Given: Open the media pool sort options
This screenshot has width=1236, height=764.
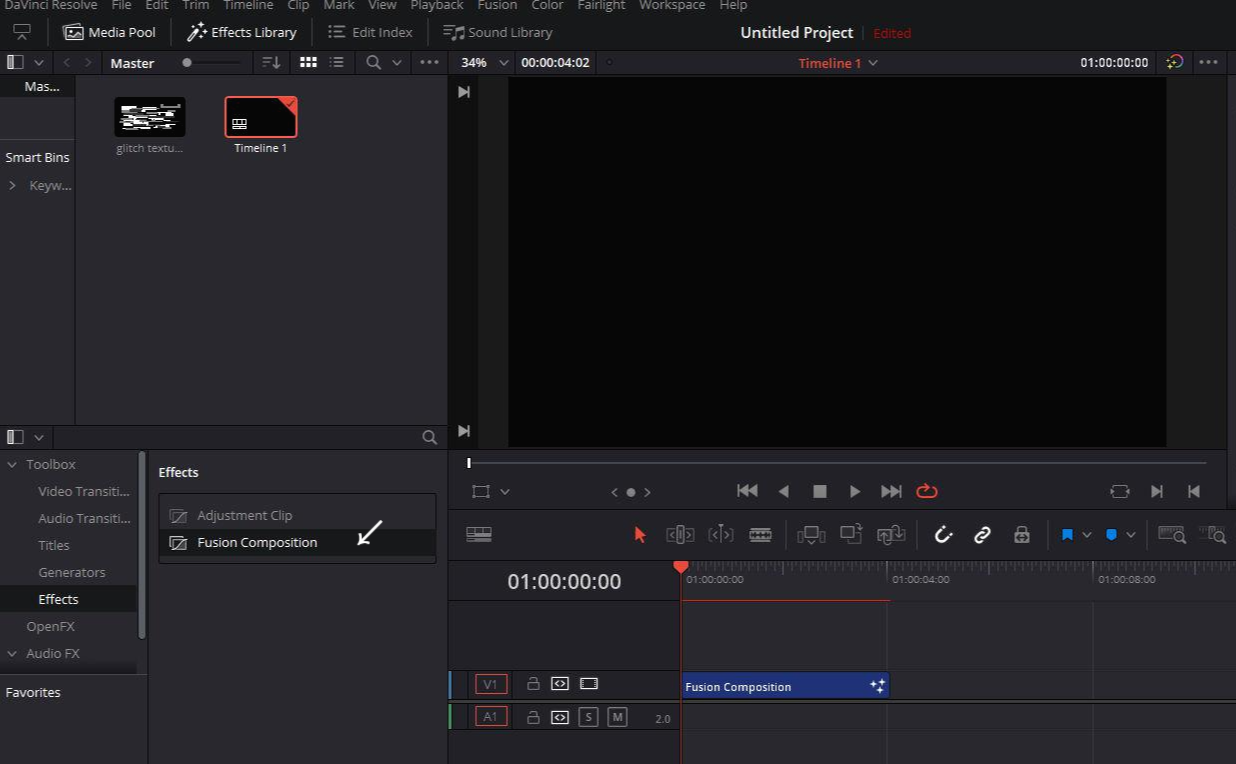Looking at the screenshot, I should coord(271,62).
